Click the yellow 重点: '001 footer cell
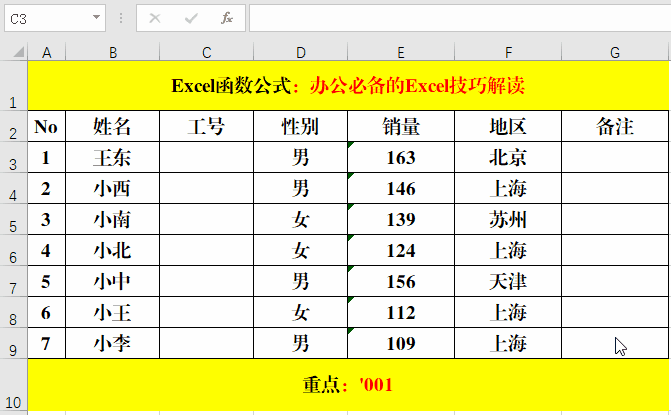The image size is (671, 415). coord(348,385)
